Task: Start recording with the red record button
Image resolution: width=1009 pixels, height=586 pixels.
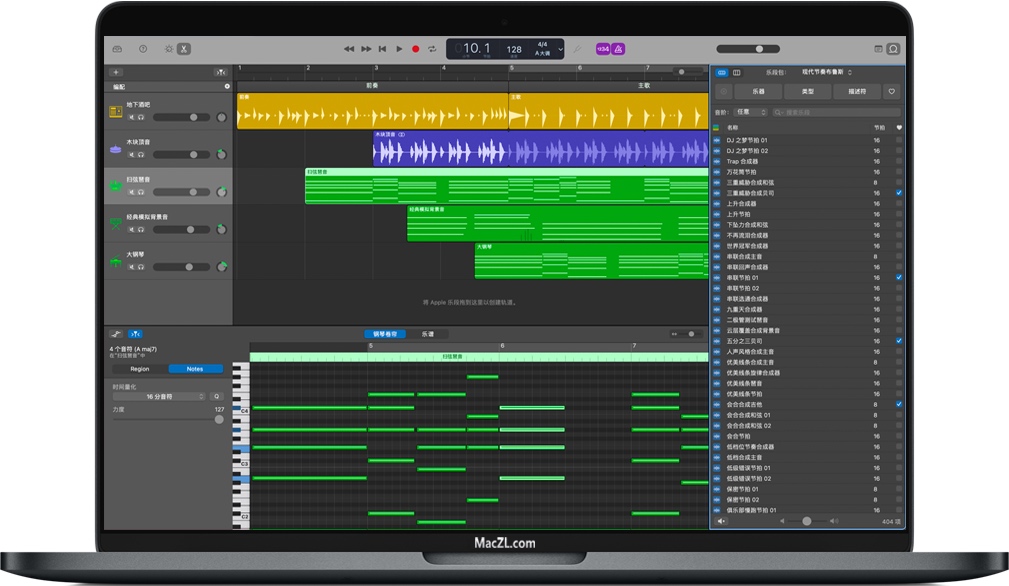Action: [413, 48]
